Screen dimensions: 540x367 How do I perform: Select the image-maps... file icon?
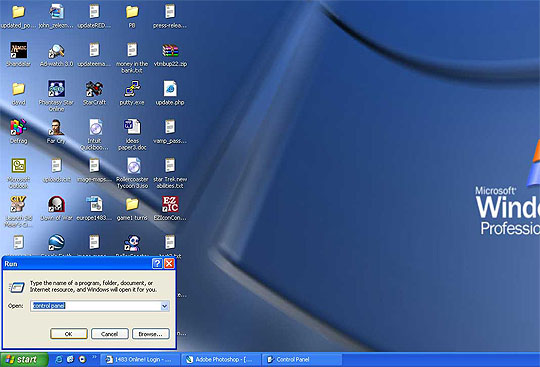(94, 166)
